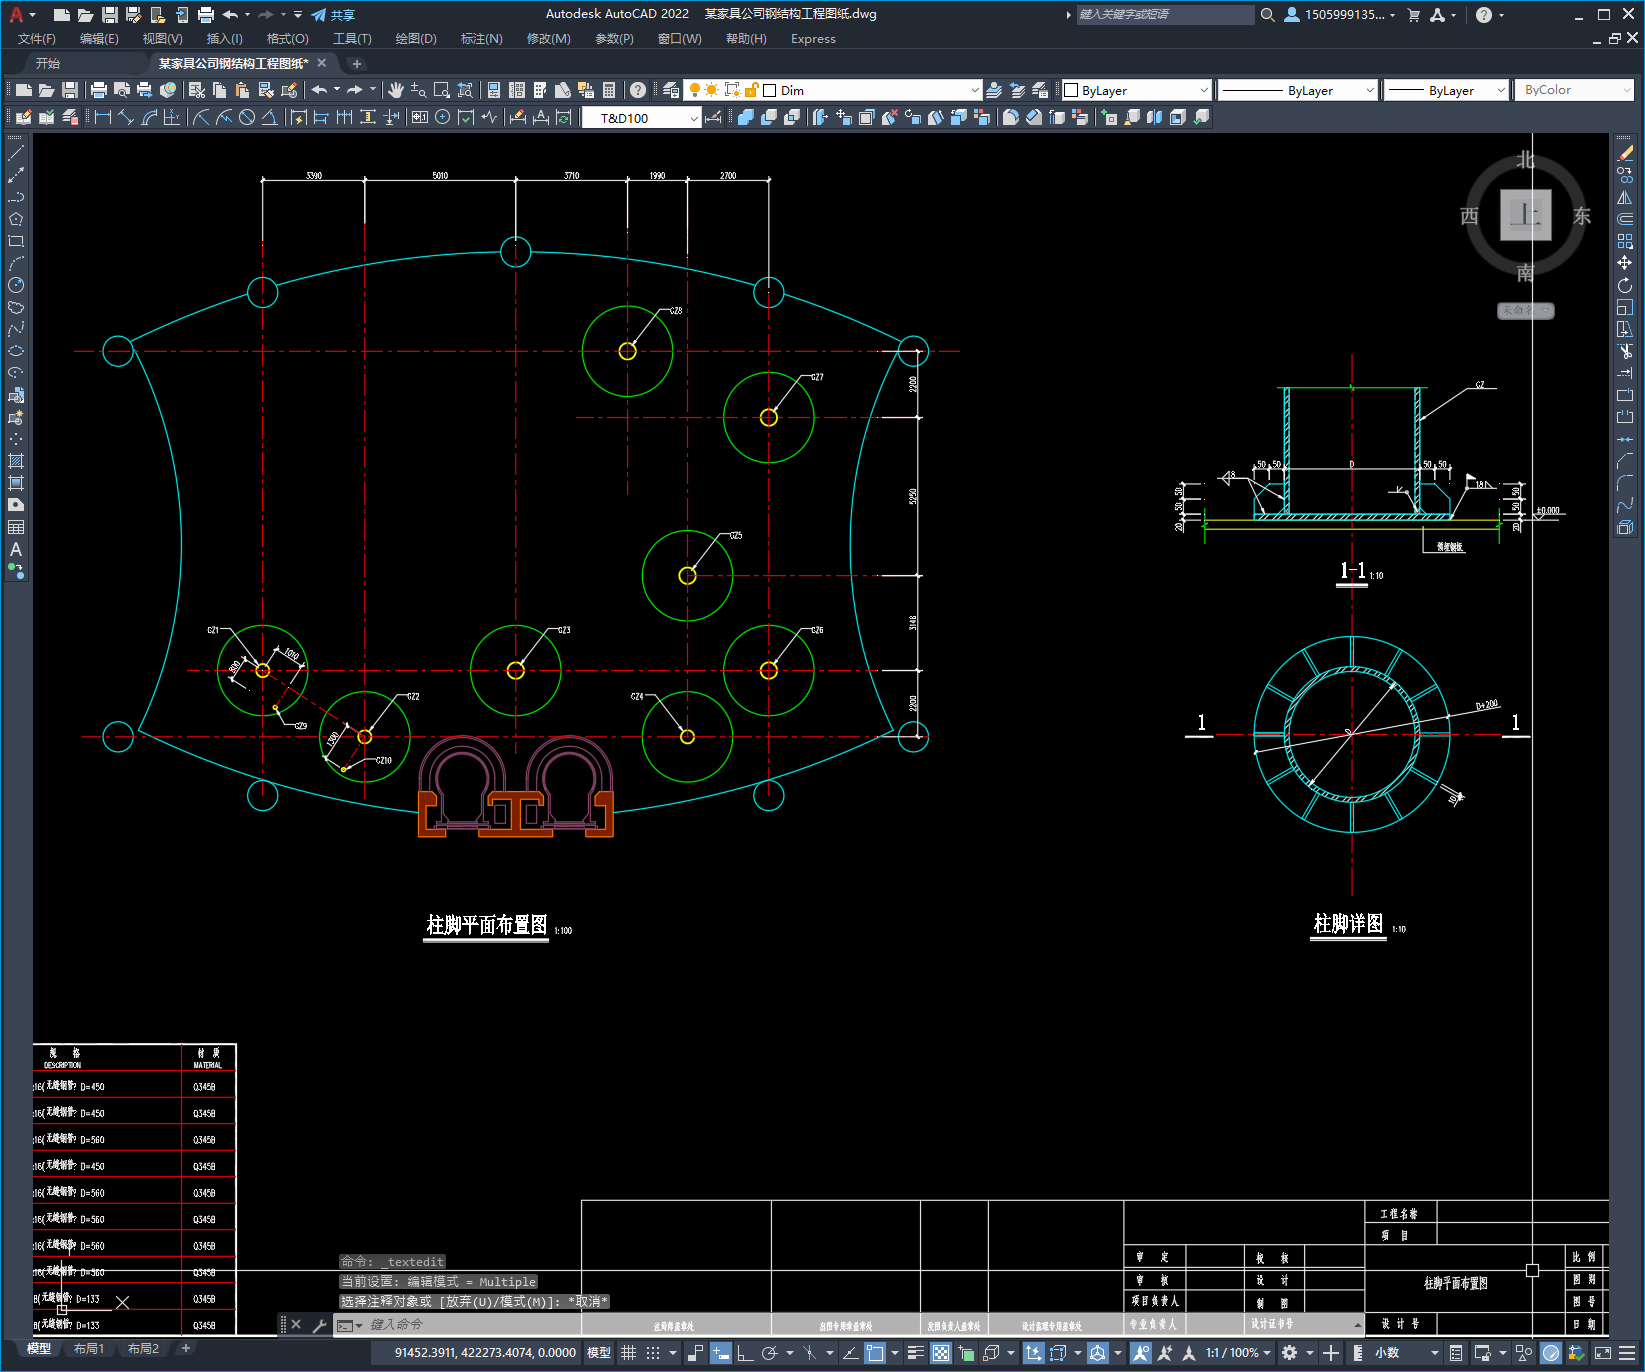1645x1372 pixels.
Task: Expand the quick access toolbar customize arrow
Action: tap(298, 15)
